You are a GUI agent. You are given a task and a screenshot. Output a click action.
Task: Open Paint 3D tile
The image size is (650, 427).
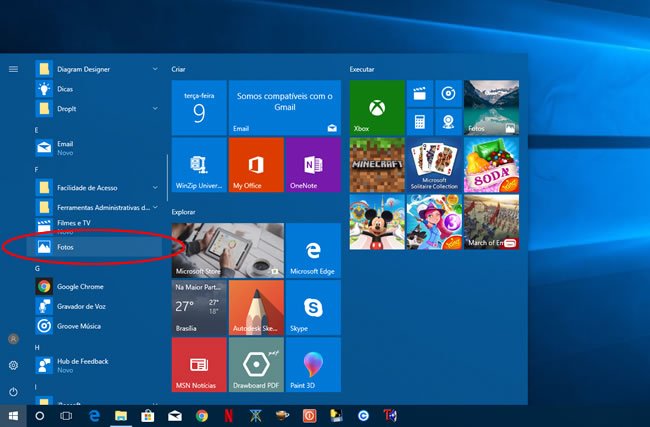click(x=313, y=364)
